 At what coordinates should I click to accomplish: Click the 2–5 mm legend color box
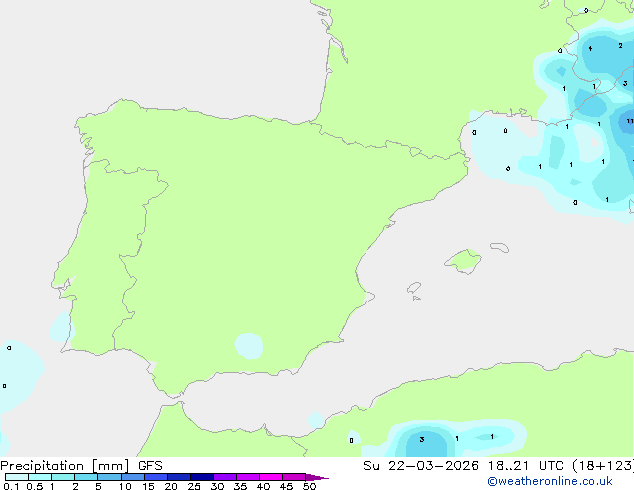86,477
